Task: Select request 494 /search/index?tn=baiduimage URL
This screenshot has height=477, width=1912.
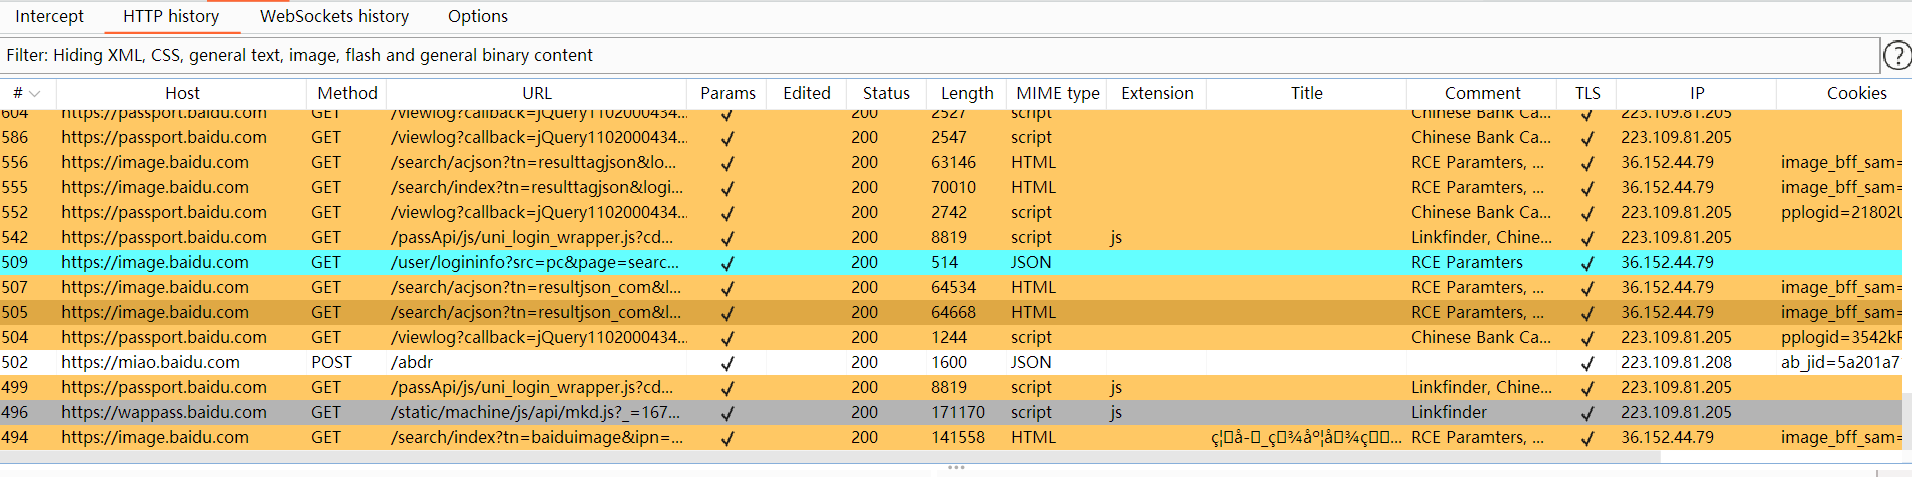Action: click(x=537, y=437)
